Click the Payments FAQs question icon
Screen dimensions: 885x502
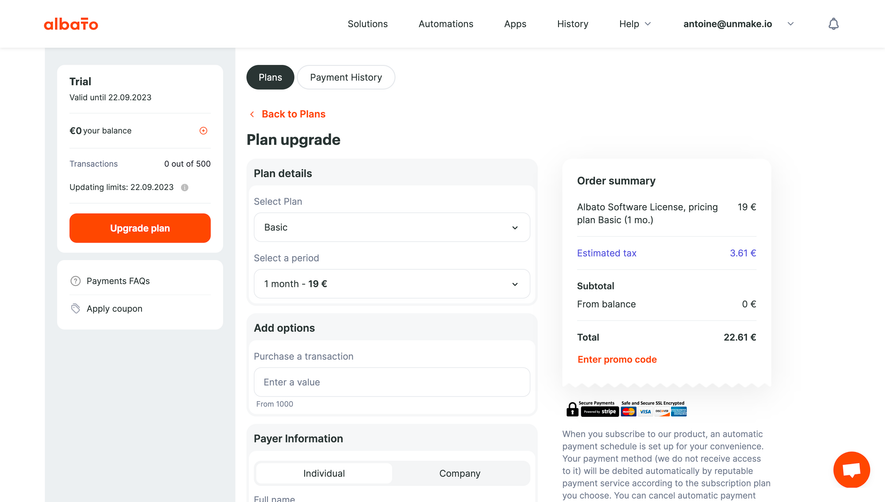click(75, 281)
